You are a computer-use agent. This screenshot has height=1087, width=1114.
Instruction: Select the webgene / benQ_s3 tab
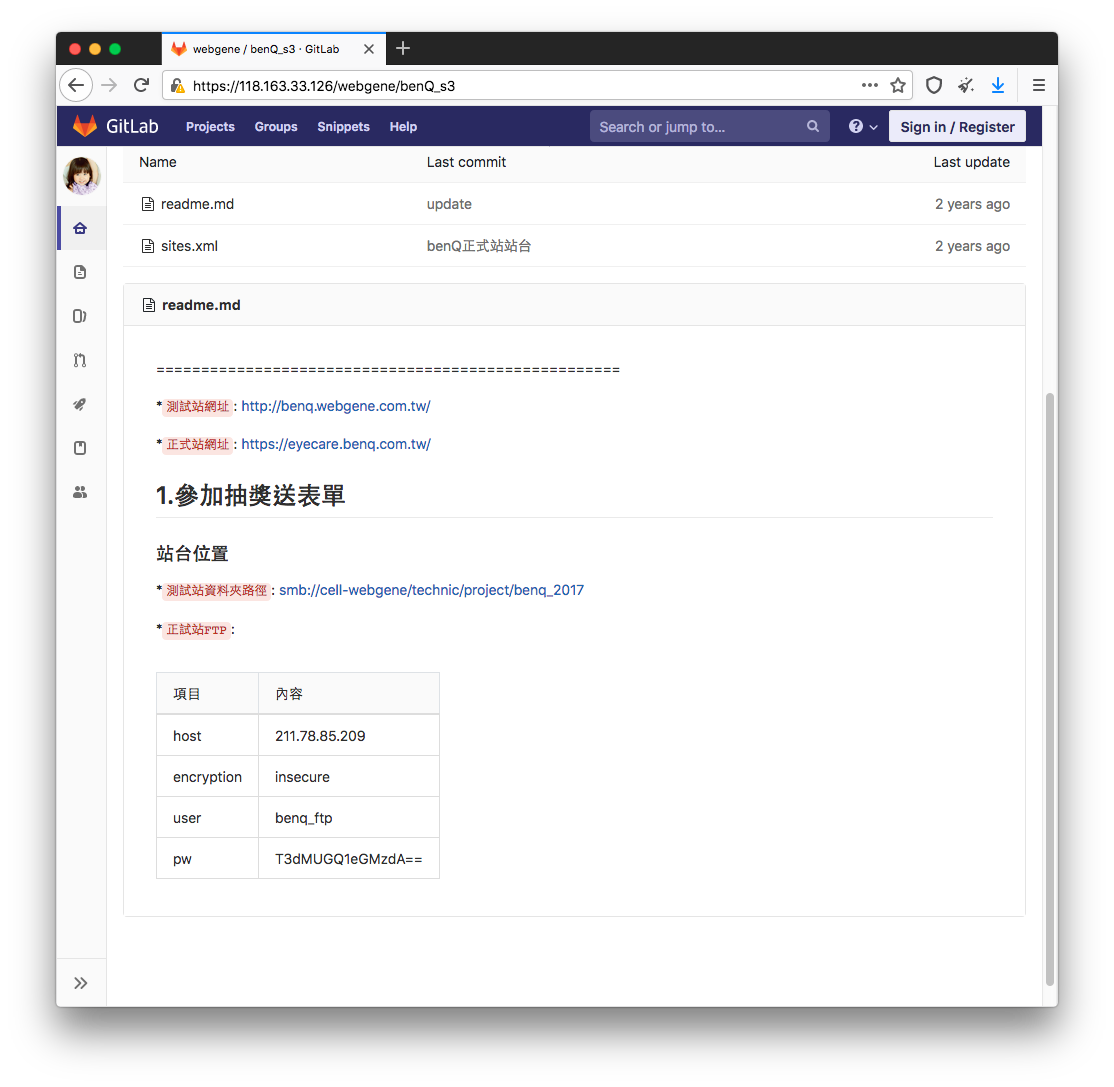tap(274, 49)
